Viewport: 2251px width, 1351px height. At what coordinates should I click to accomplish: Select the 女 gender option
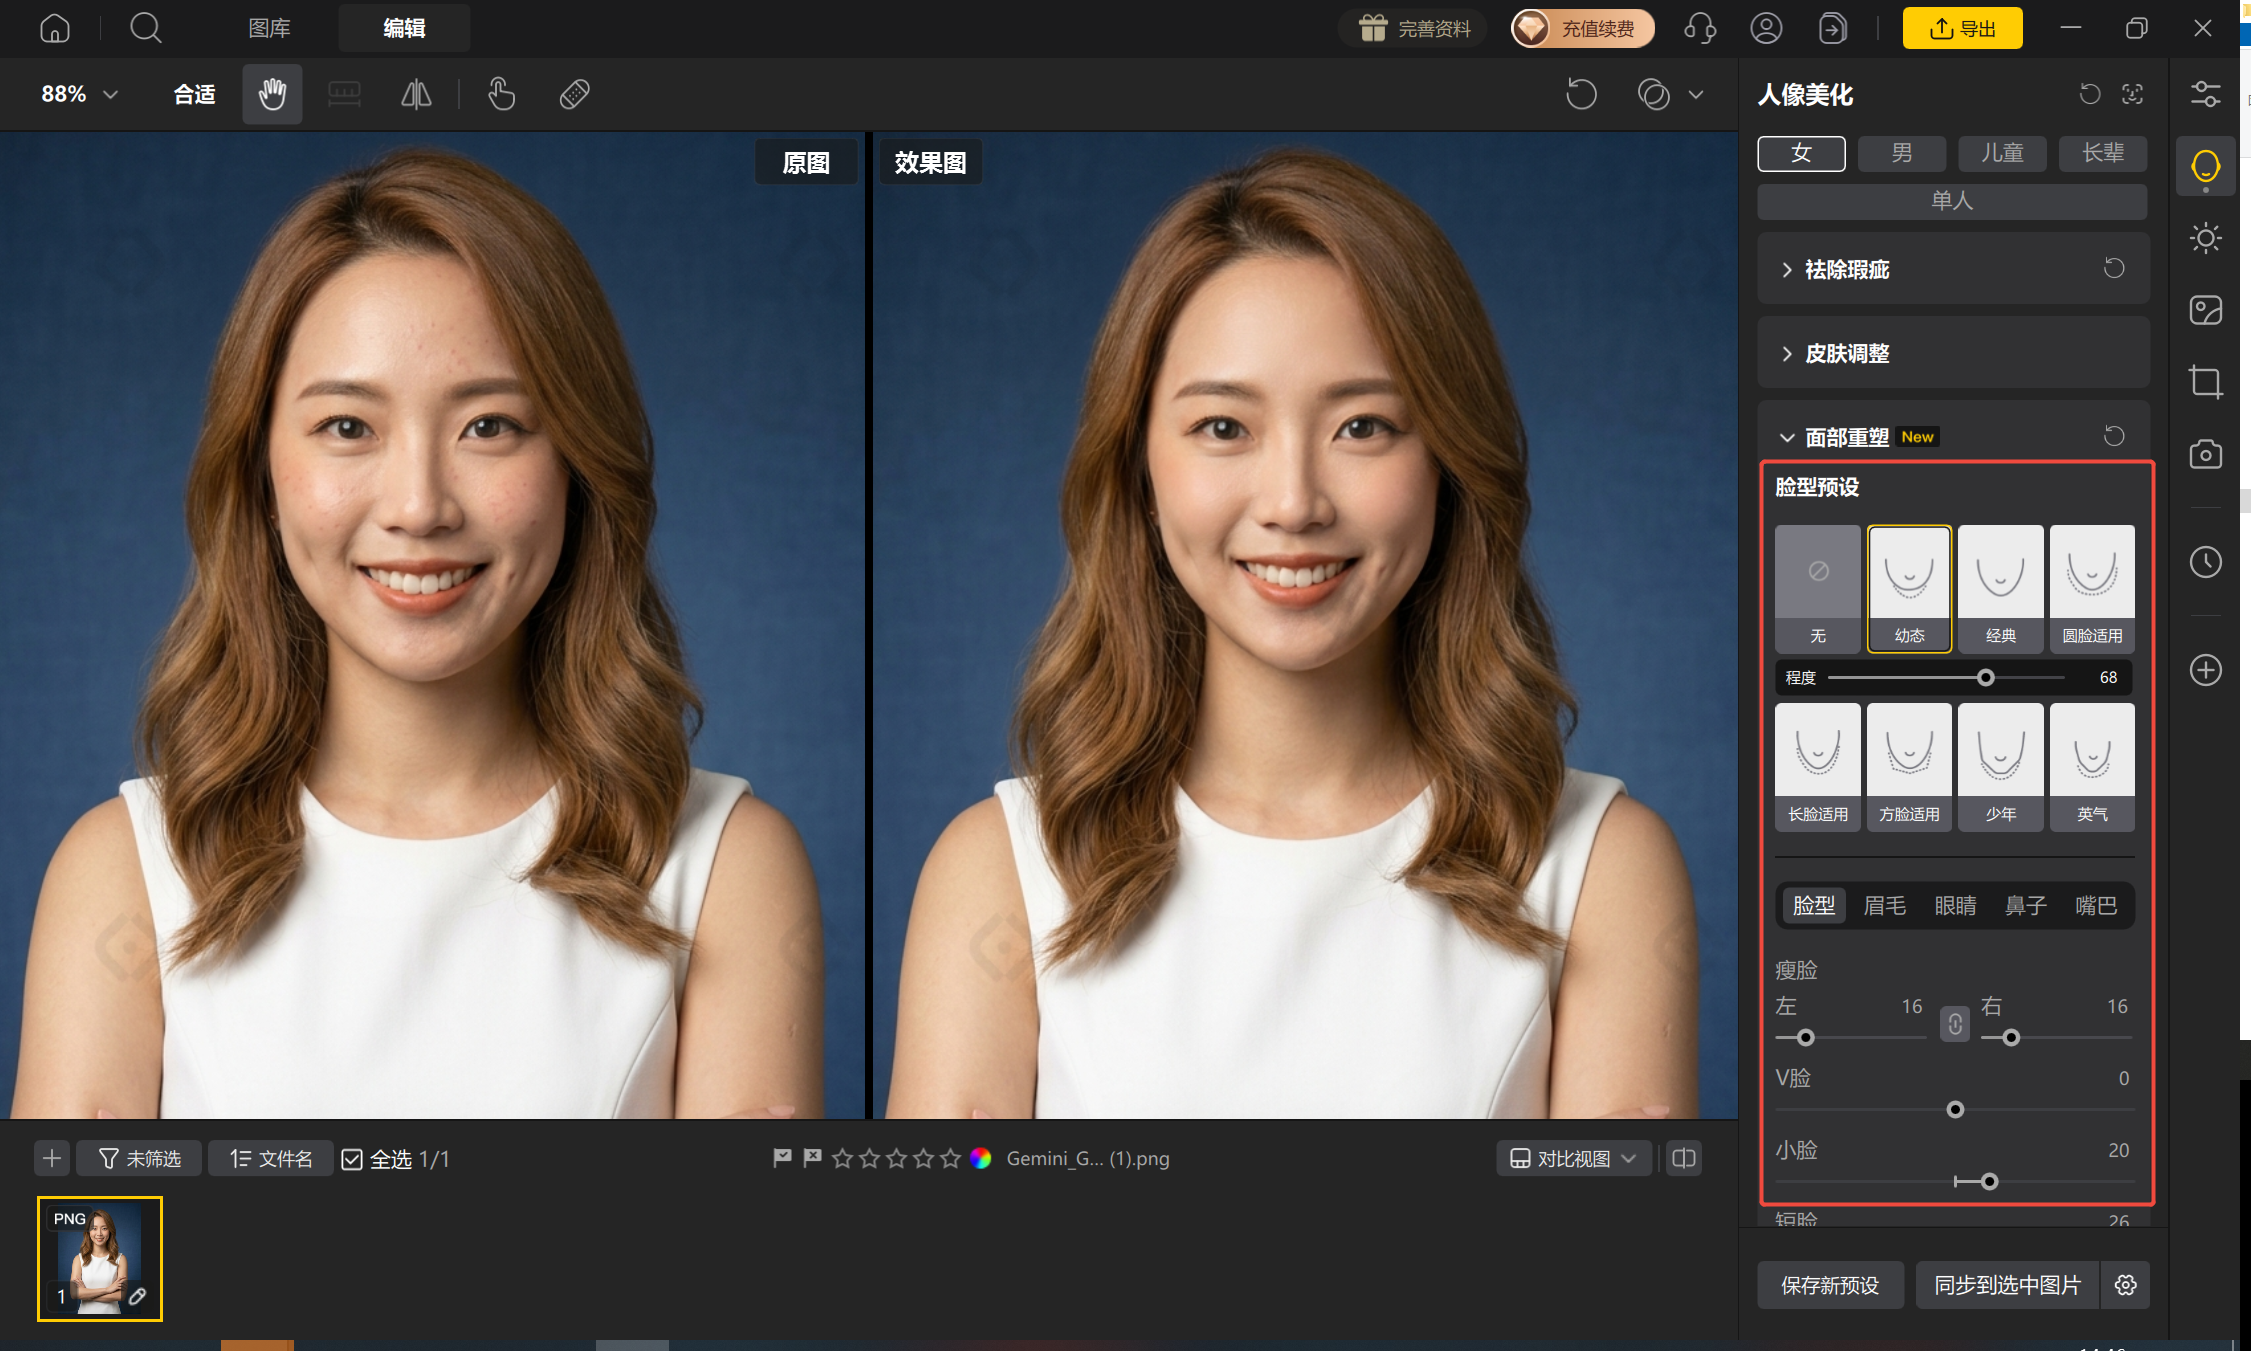click(1801, 153)
